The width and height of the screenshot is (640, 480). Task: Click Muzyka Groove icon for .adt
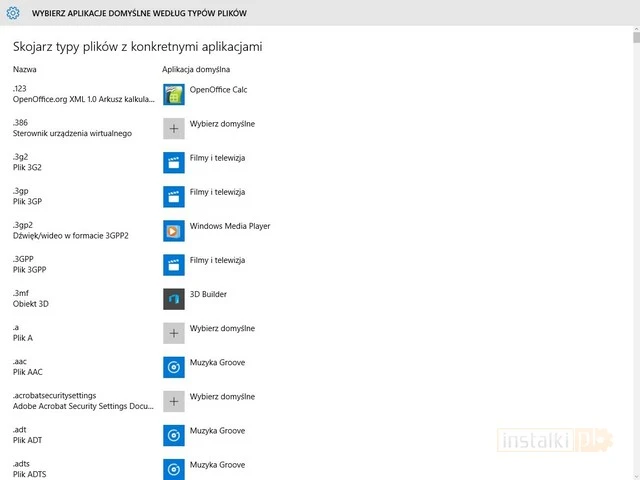pos(174,435)
